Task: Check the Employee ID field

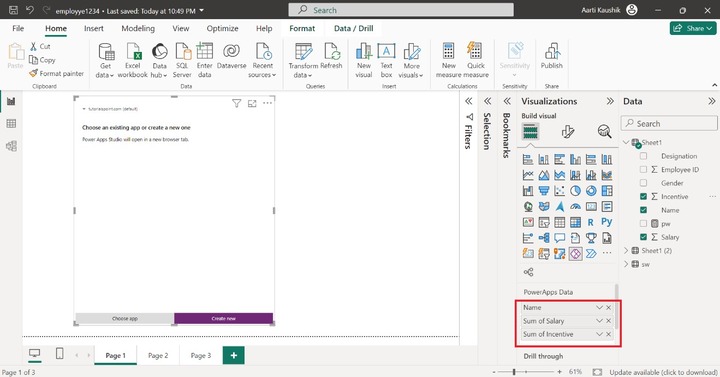Action: pos(643,169)
